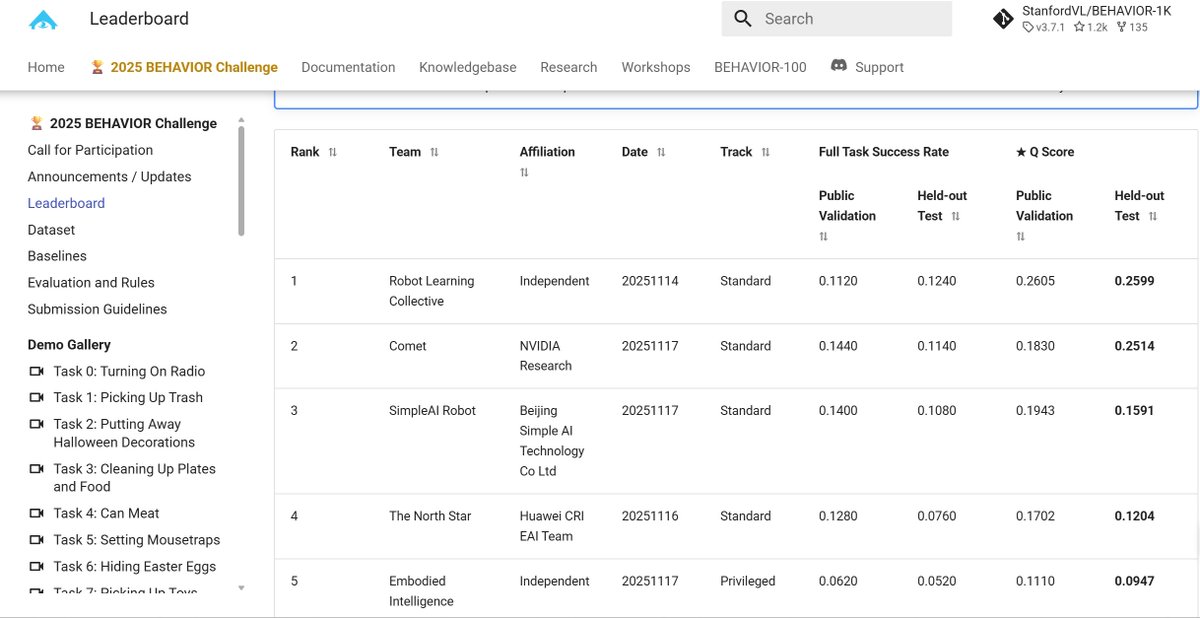Open the Research tab
Image resolution: width=1200 pixels, height=618 pixels.
tap(569, 67)
